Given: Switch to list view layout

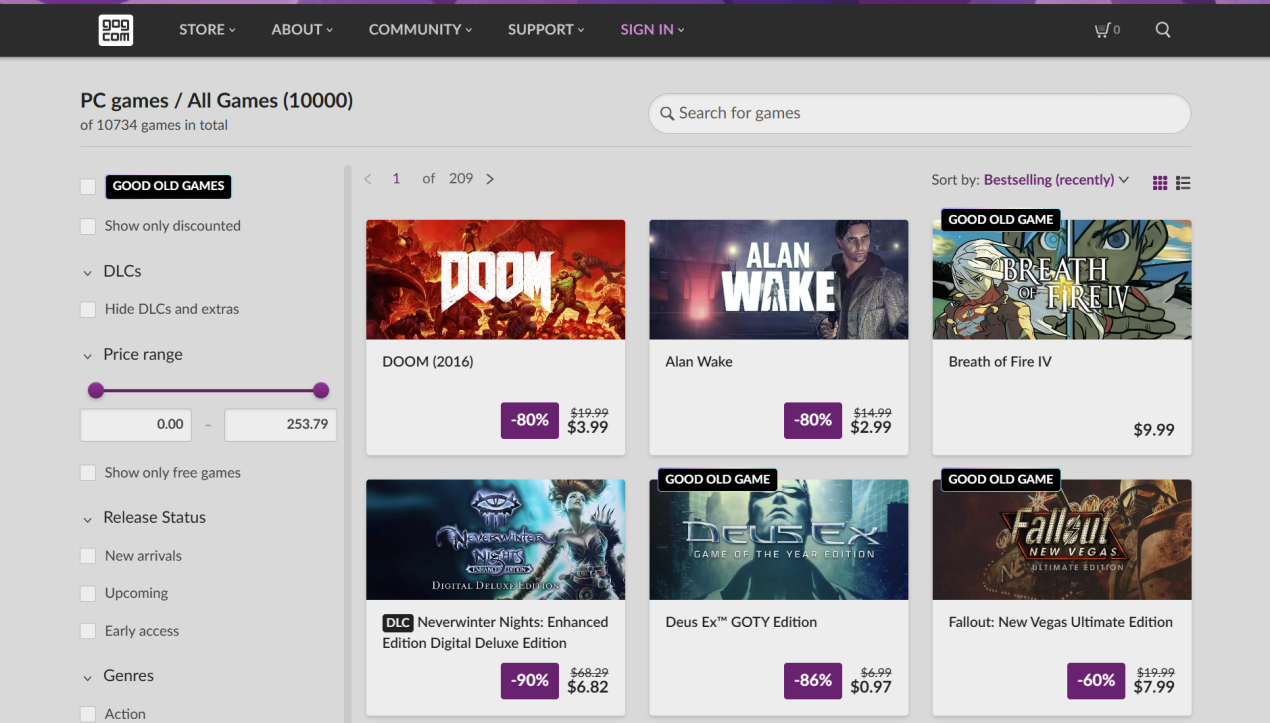Looking at the screenshot, I should (1183, 182).
